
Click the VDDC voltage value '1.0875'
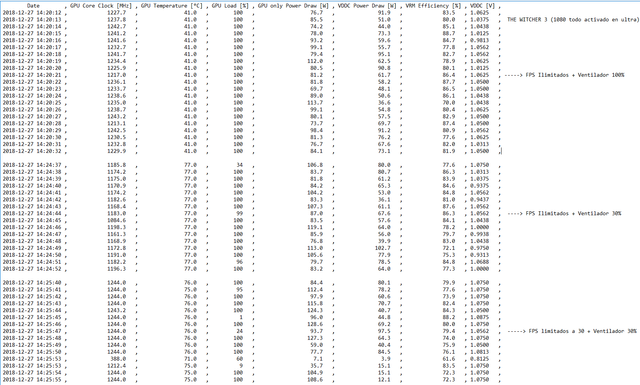point(480,317)
